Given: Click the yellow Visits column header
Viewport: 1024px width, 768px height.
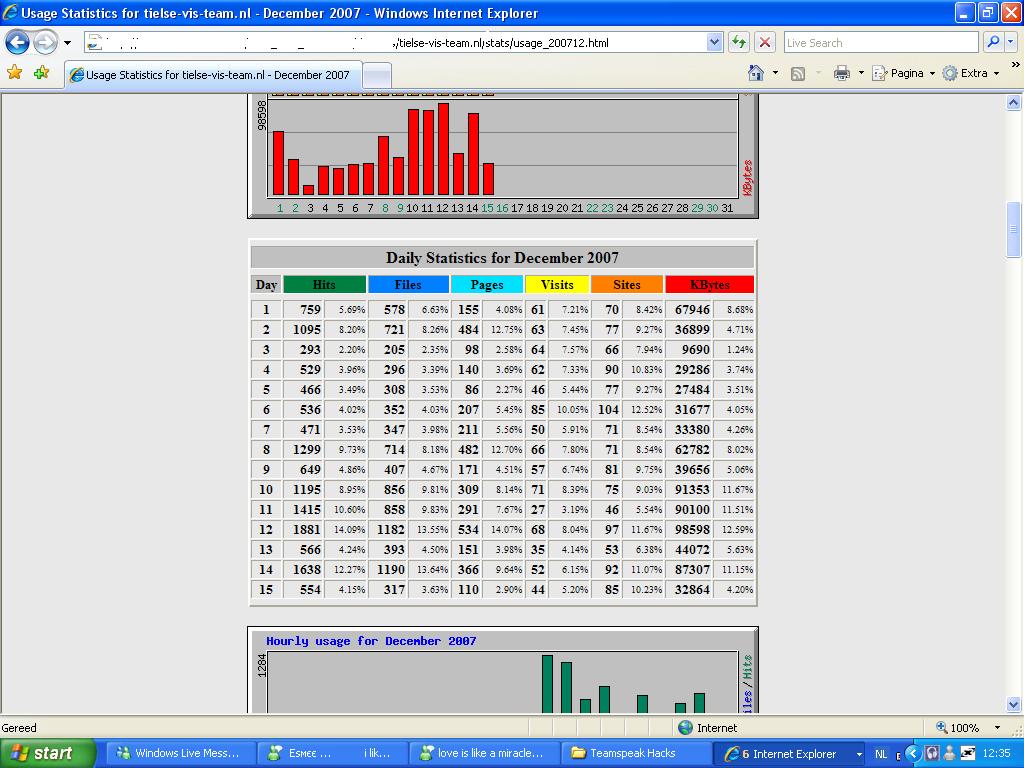Looking at the screenshot, I should [x=557, y=285].
